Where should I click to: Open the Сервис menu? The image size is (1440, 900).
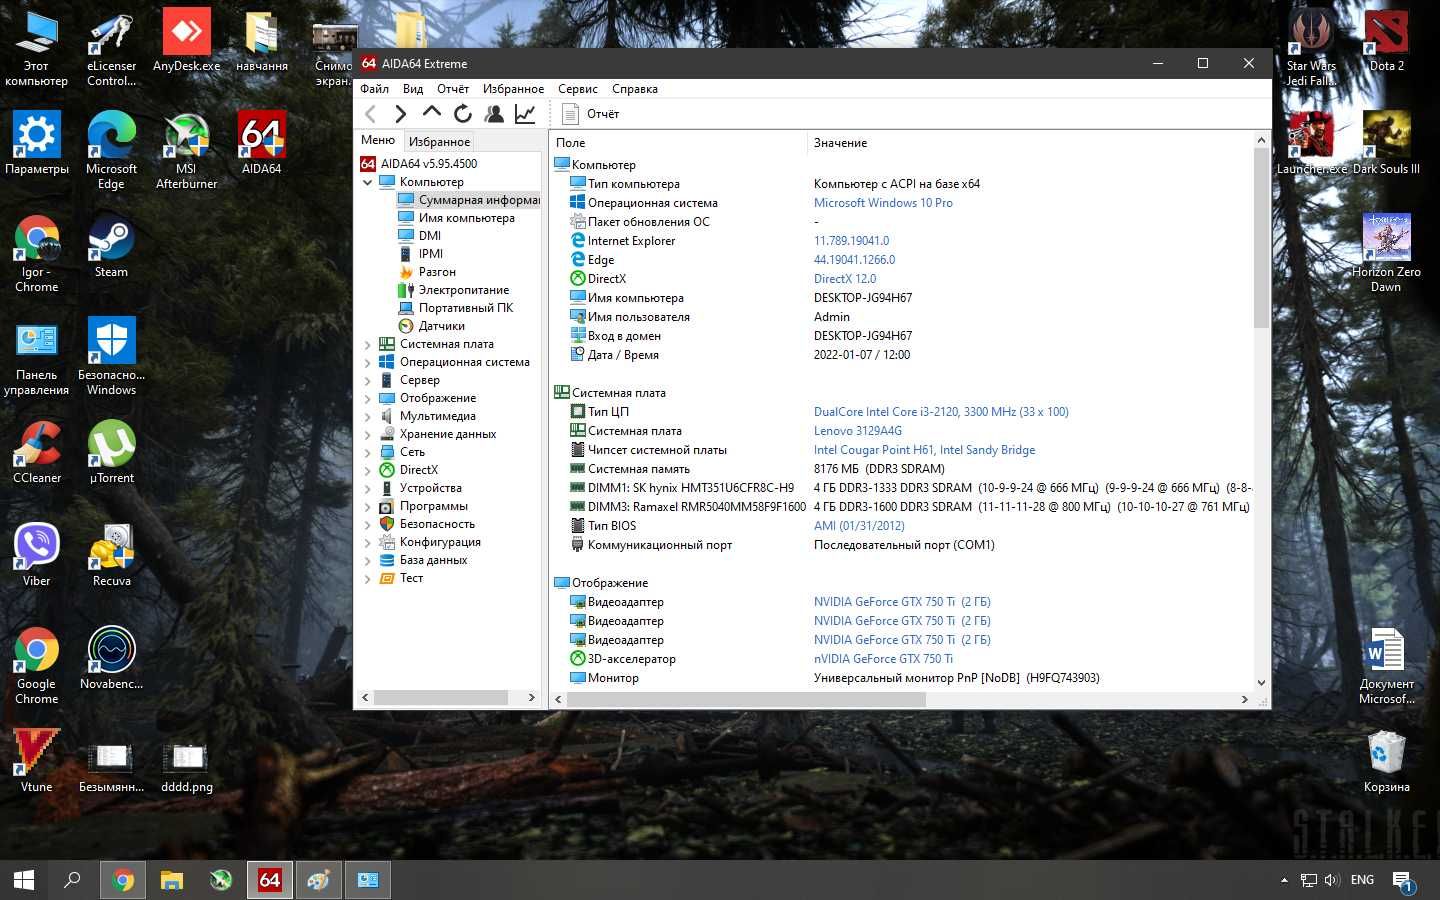(x=578, y=89)
